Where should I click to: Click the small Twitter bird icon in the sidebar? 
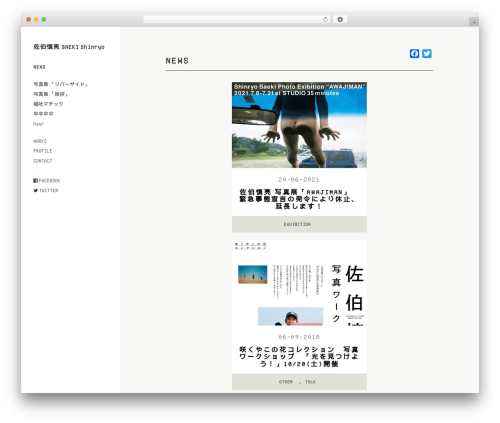point(35,191)
